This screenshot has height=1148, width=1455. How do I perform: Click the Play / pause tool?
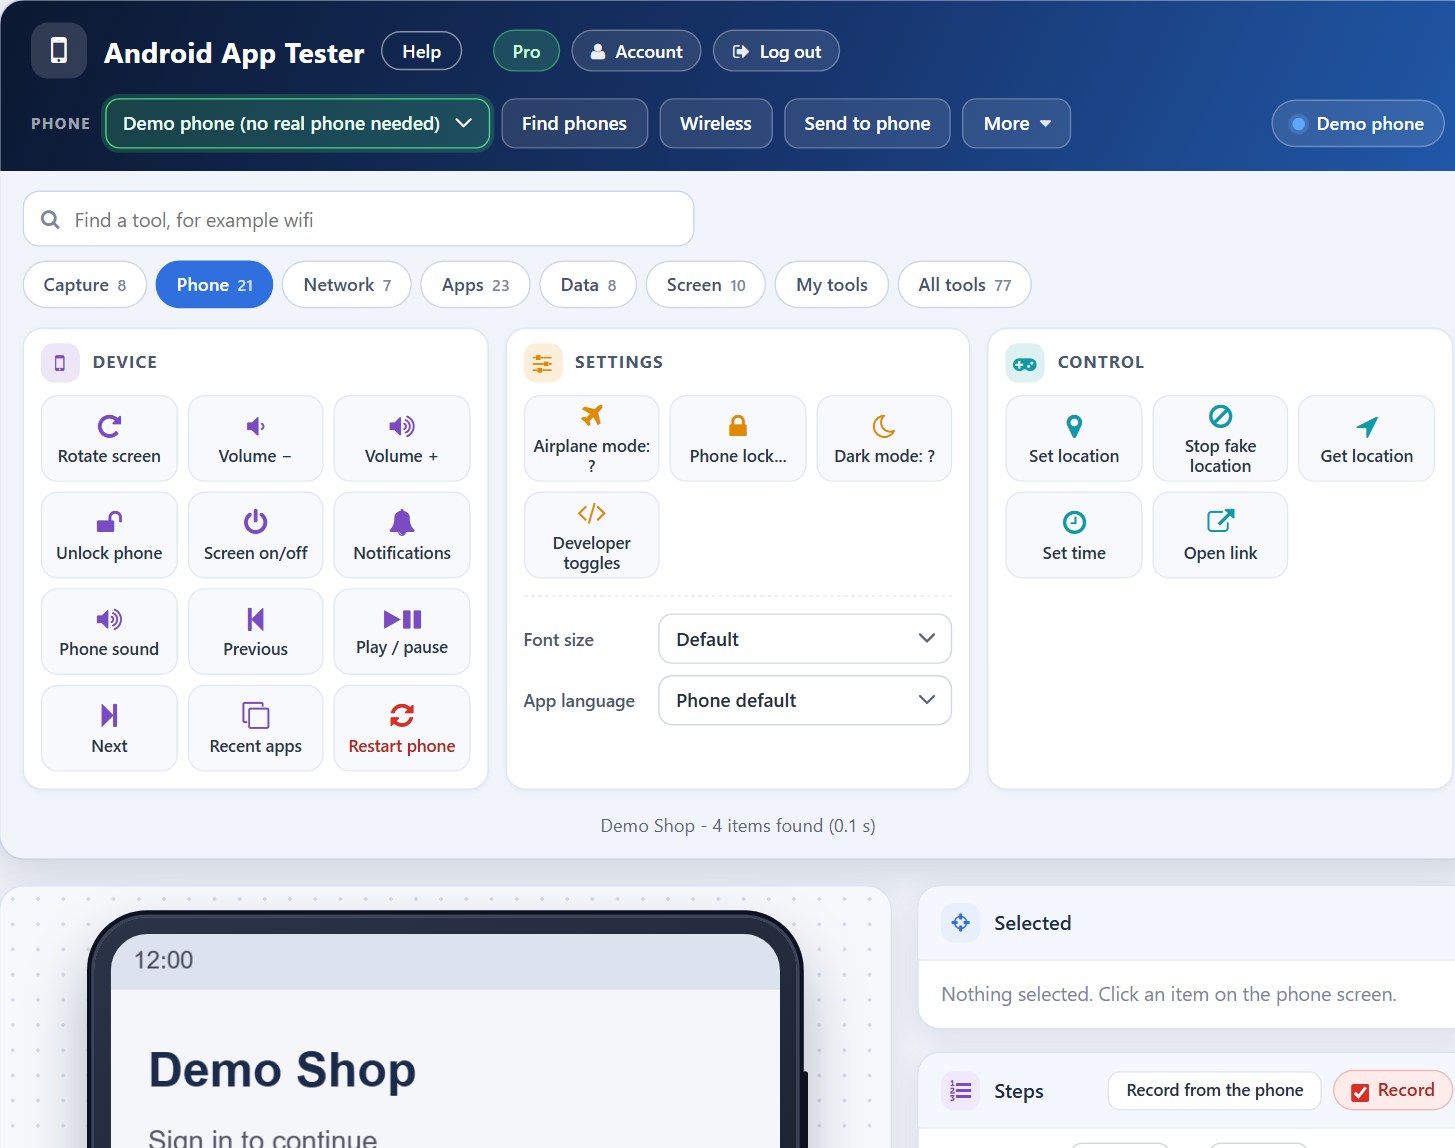(402, 632)
